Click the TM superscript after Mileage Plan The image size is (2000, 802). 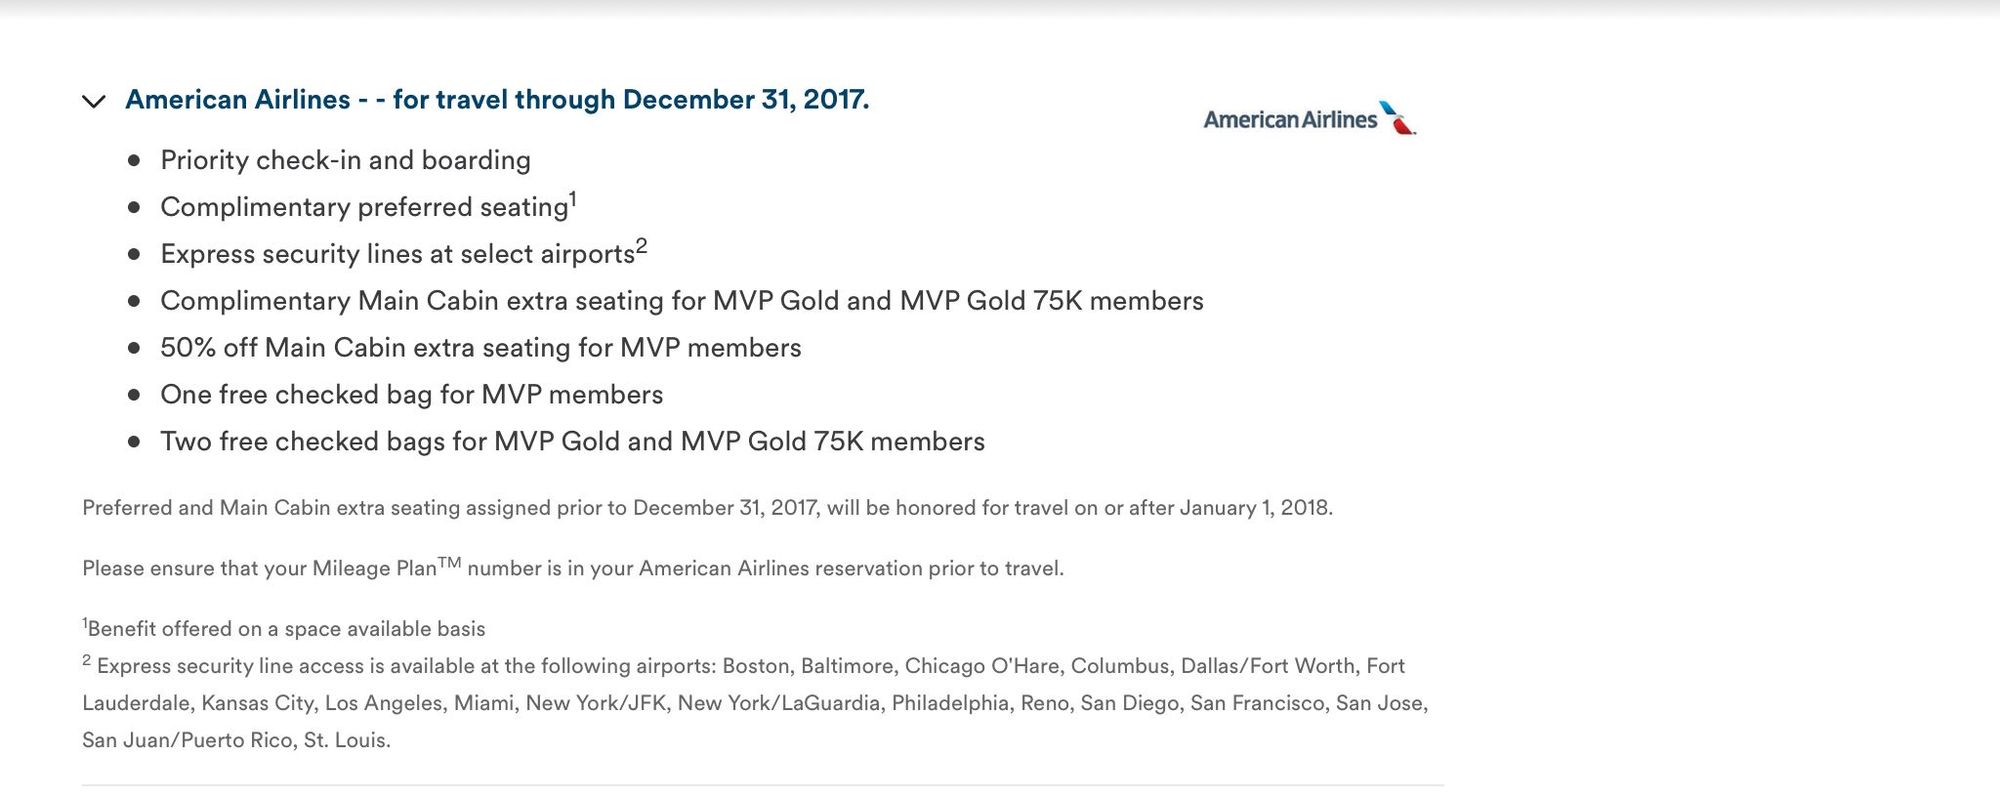(449, 562)
